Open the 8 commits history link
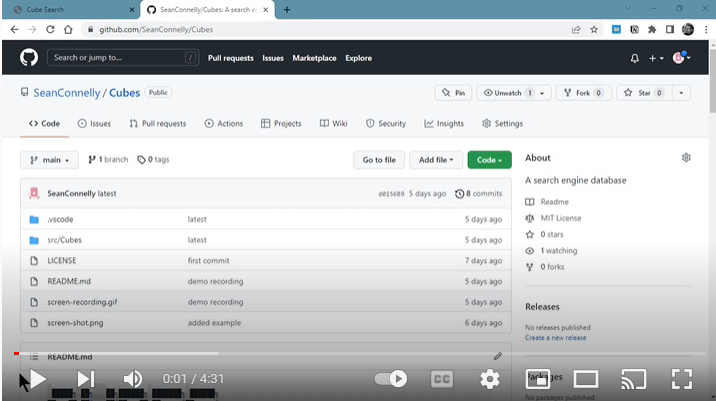 (x=479, y=194)
